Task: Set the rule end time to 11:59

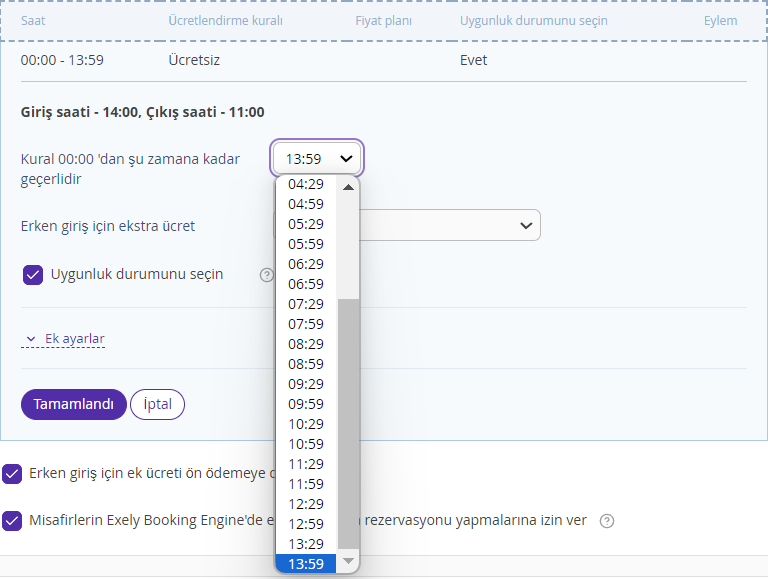Action: [x=306, y=484]
